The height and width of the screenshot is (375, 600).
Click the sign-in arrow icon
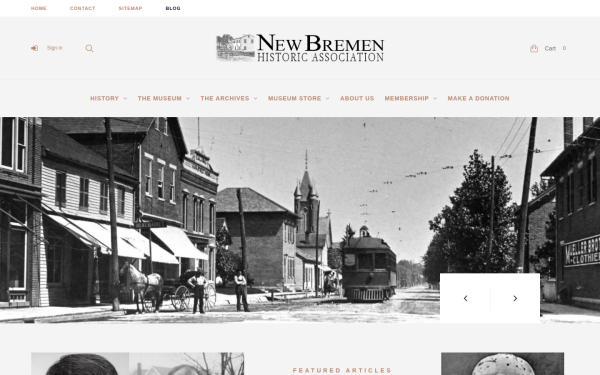click(x=34, y=48)
